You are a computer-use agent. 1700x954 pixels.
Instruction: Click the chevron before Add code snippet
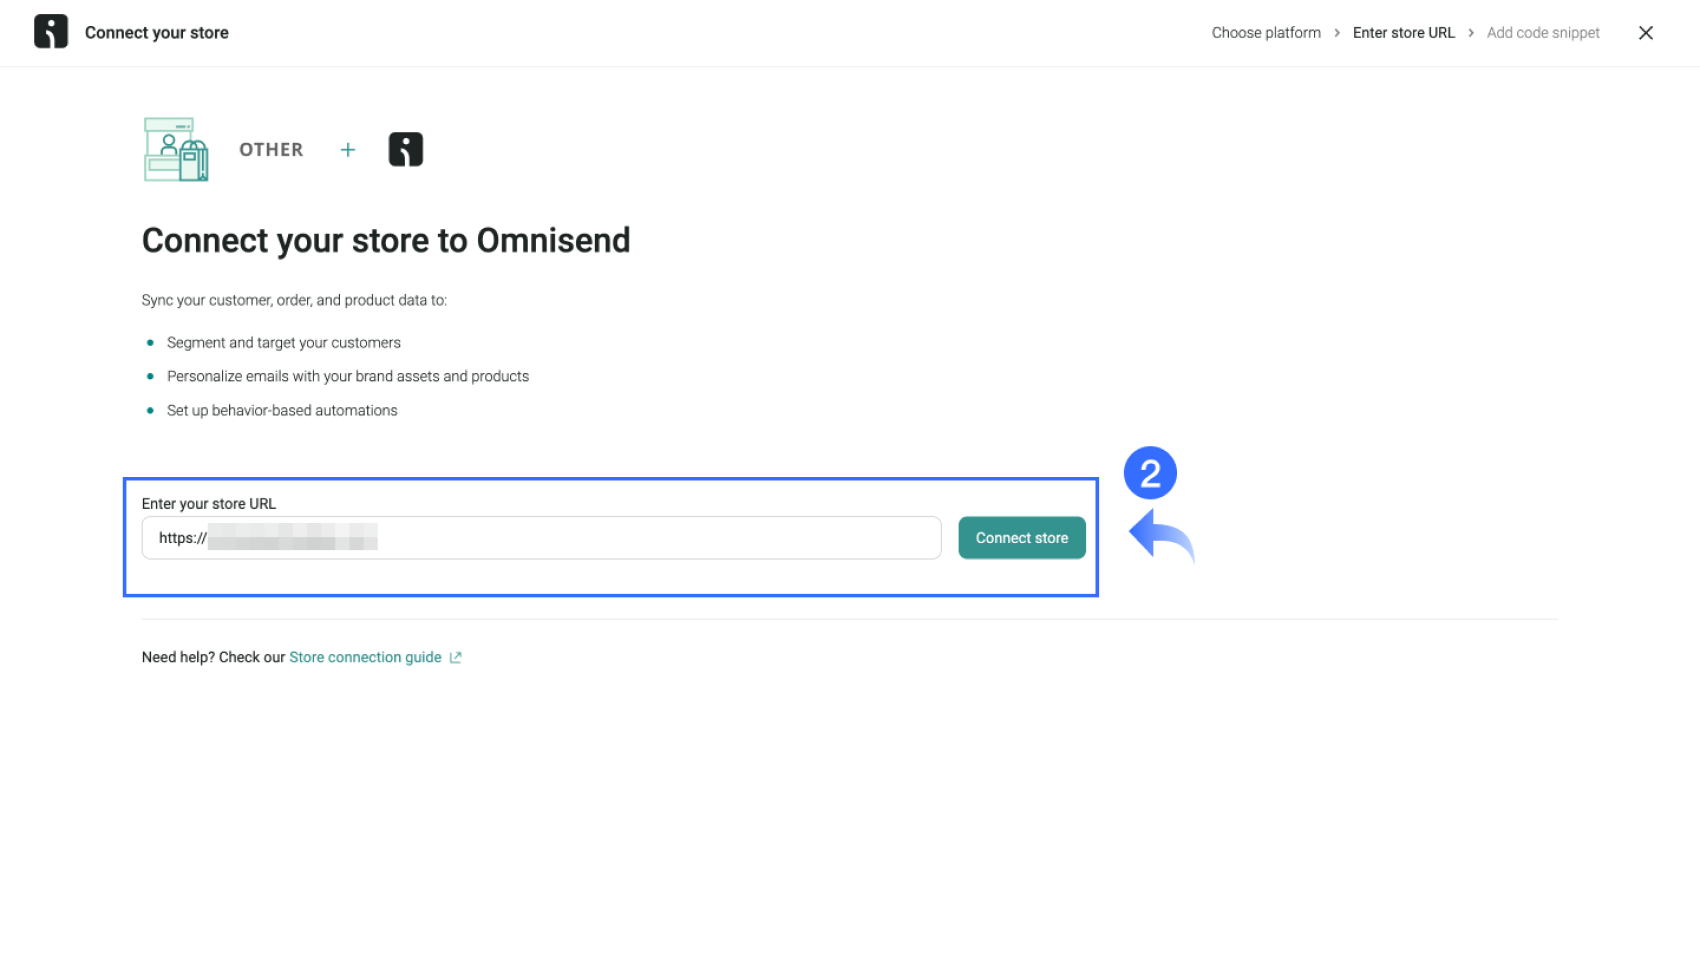click(x=1471, y=32)
